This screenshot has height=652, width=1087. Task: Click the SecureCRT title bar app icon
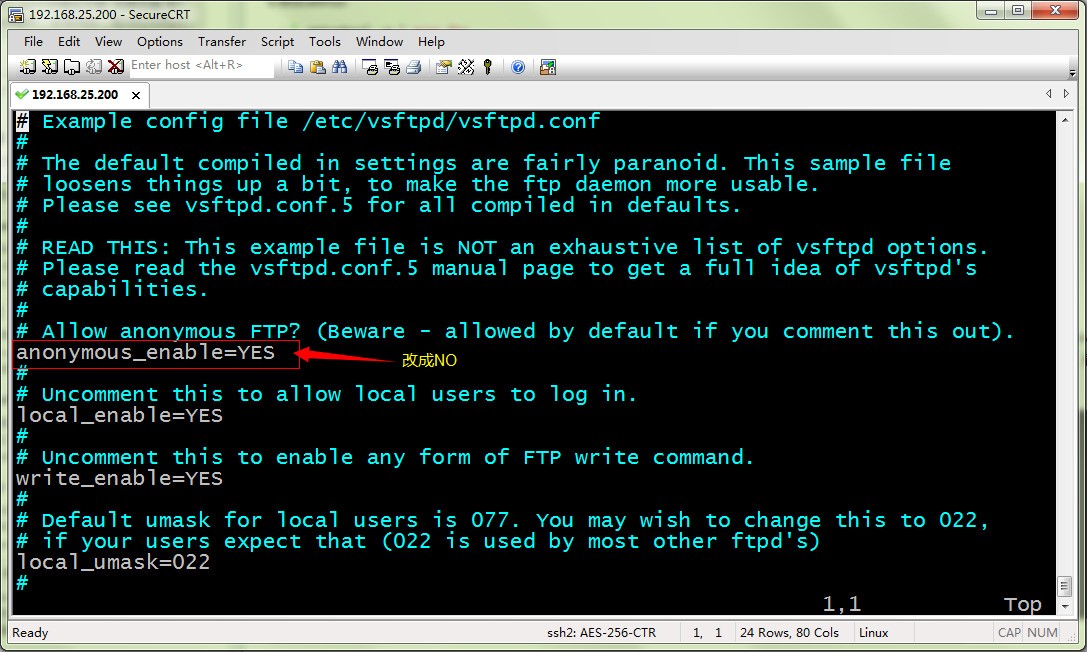(x=16, y=15)
